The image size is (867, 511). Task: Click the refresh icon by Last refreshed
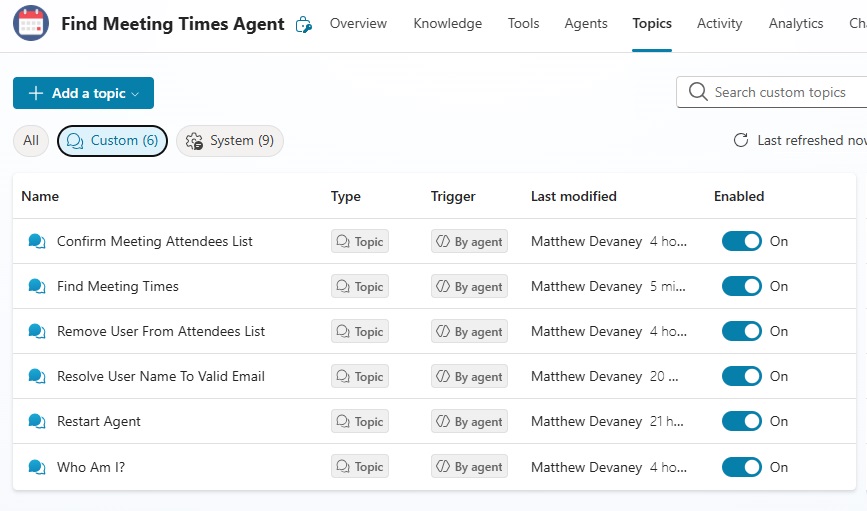(x=741, y=140)
